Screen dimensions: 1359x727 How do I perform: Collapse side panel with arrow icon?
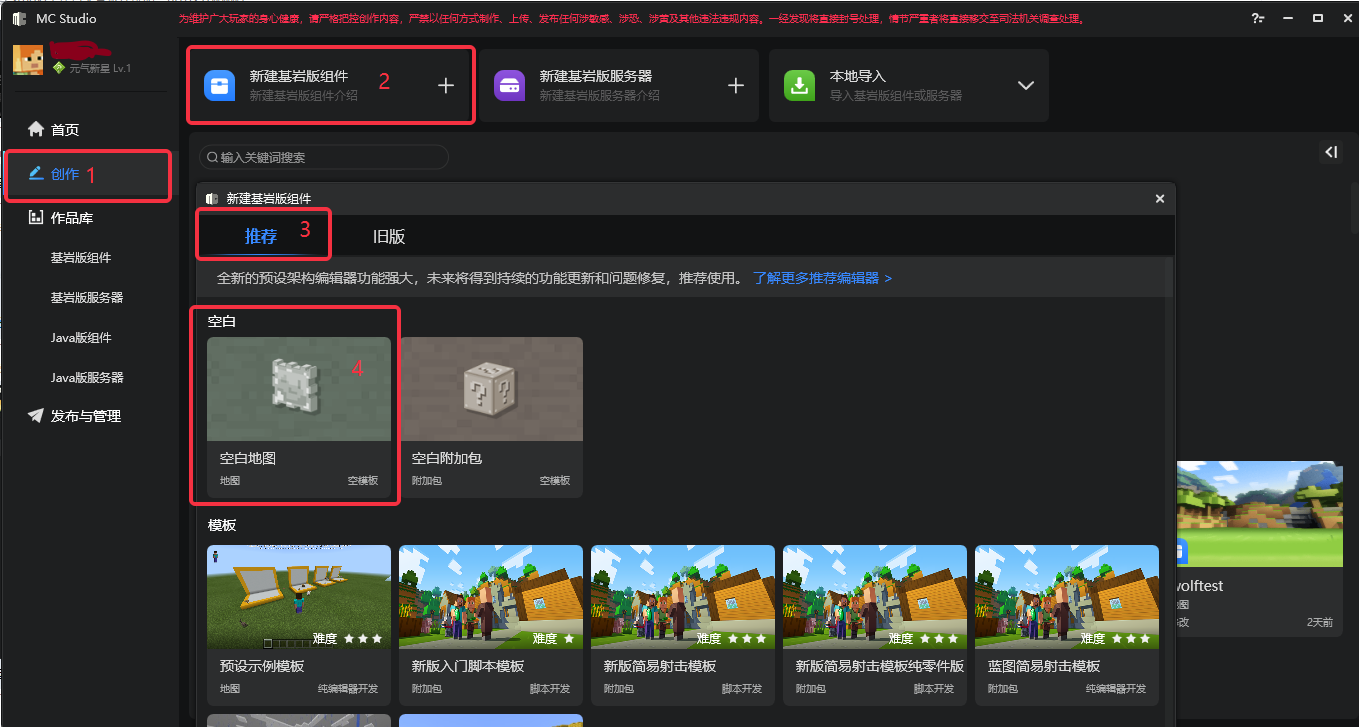pyautogui.click(x=1331, y=152)
